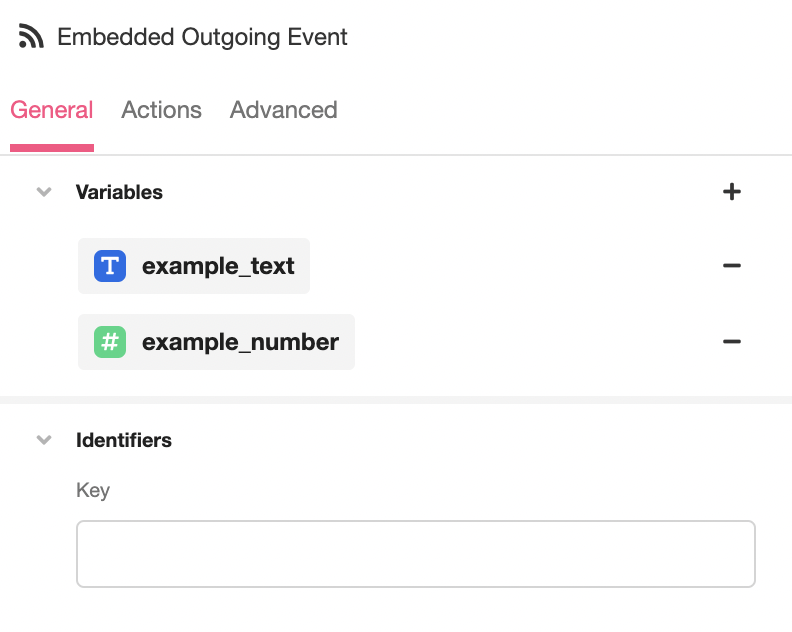This screenshot has width=792, height=632.
Task: Collapse the Variables section chevron
Action: click(x=44, y=192)
